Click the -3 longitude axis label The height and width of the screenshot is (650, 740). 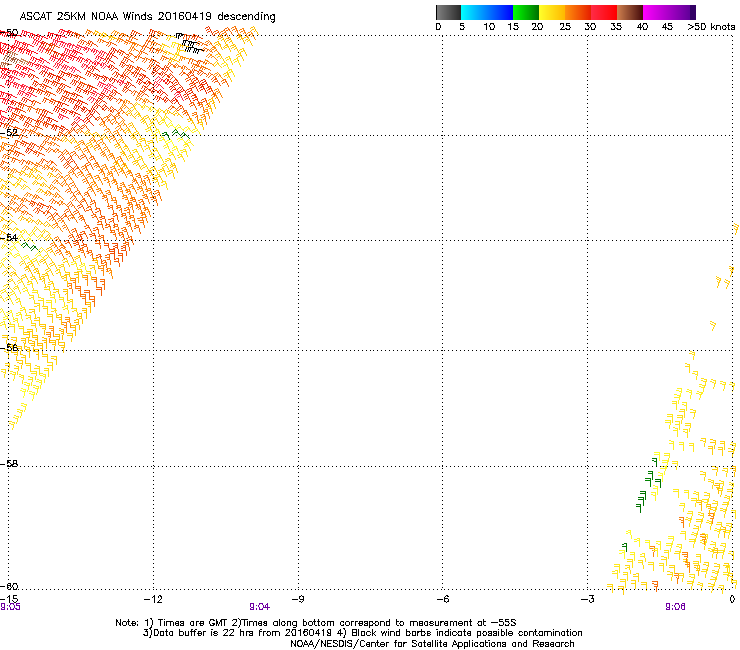click(x=587, y=599)
